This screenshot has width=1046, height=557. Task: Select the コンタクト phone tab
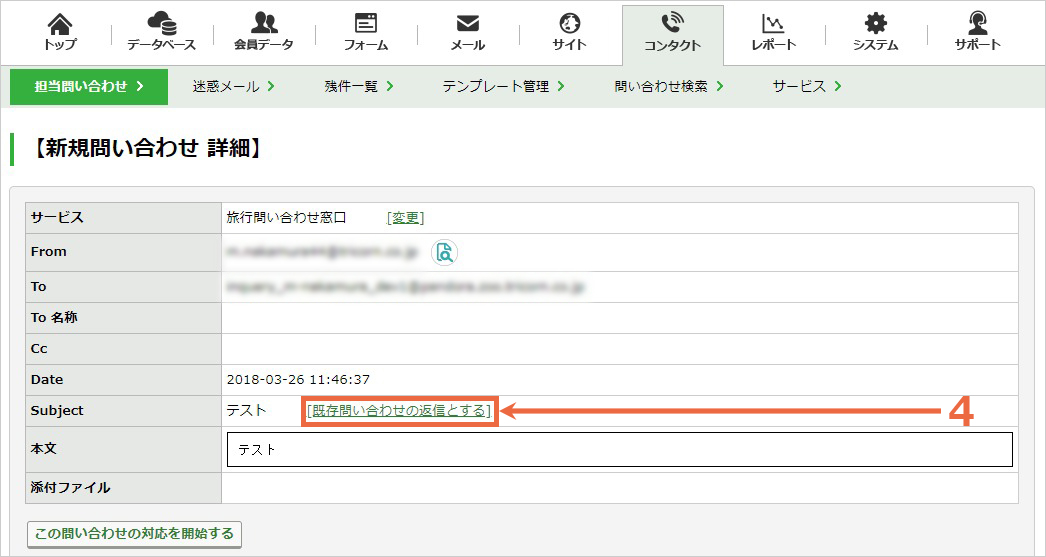tap(672, 33)
